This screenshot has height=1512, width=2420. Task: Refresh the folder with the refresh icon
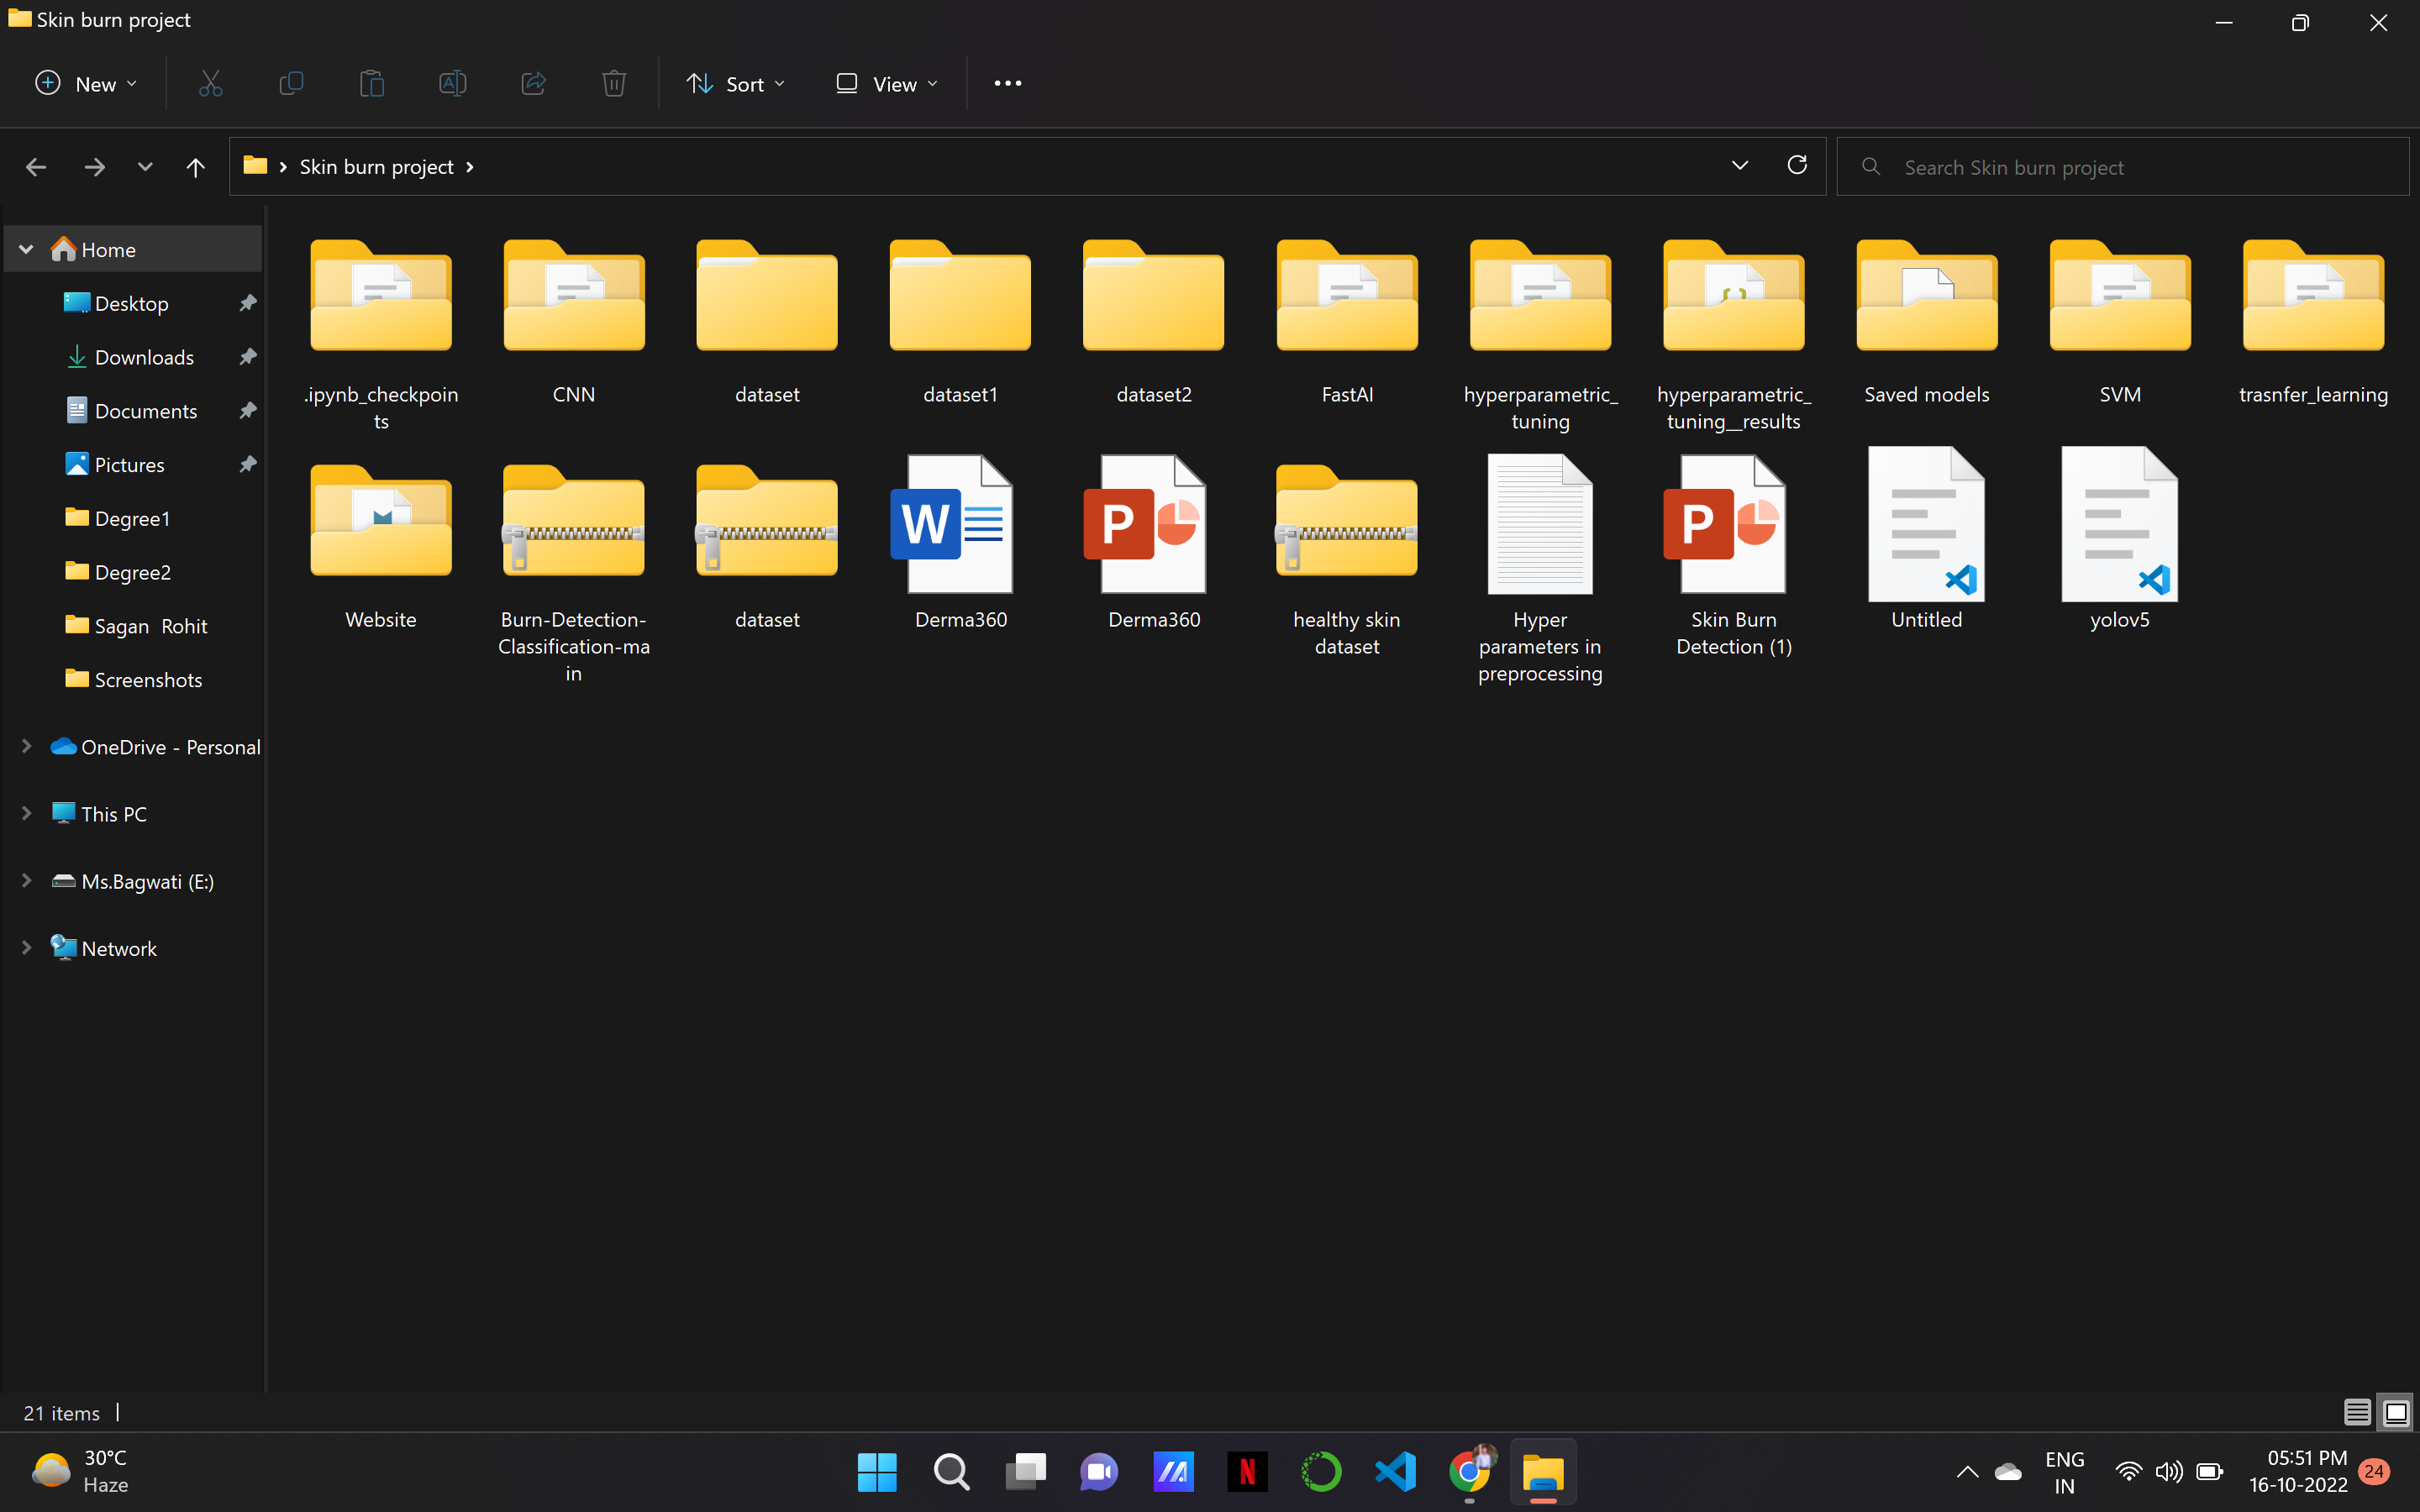click(1797, 166)
